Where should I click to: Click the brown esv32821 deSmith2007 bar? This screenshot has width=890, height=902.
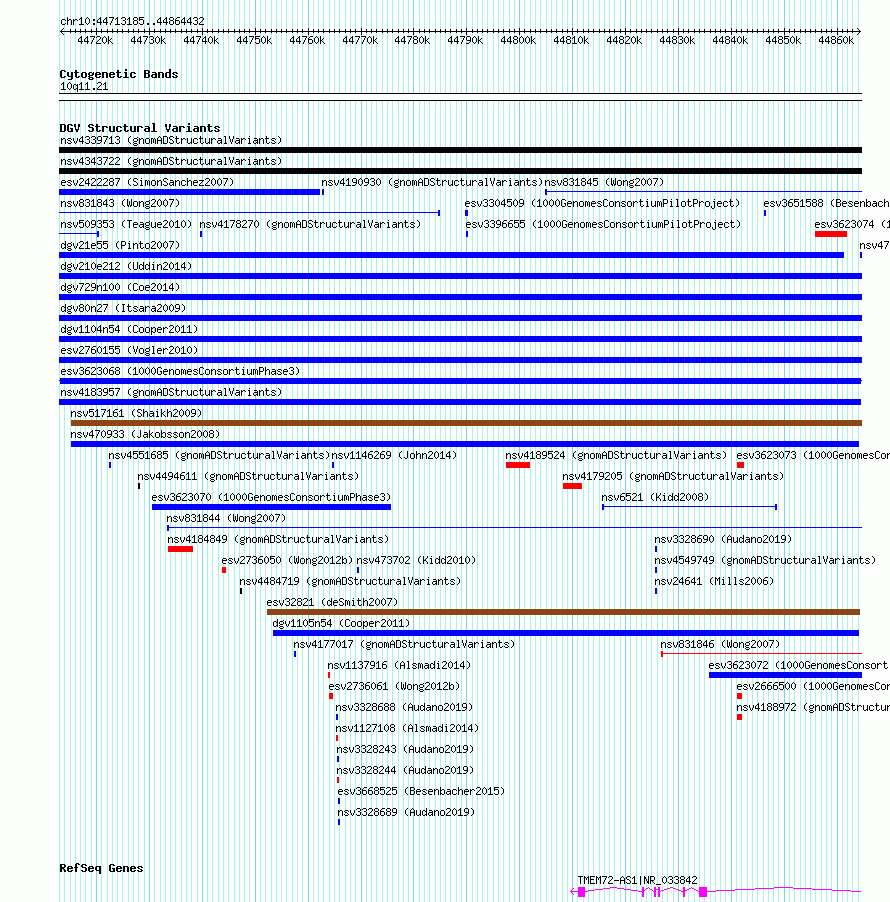(x=563, y=612)
